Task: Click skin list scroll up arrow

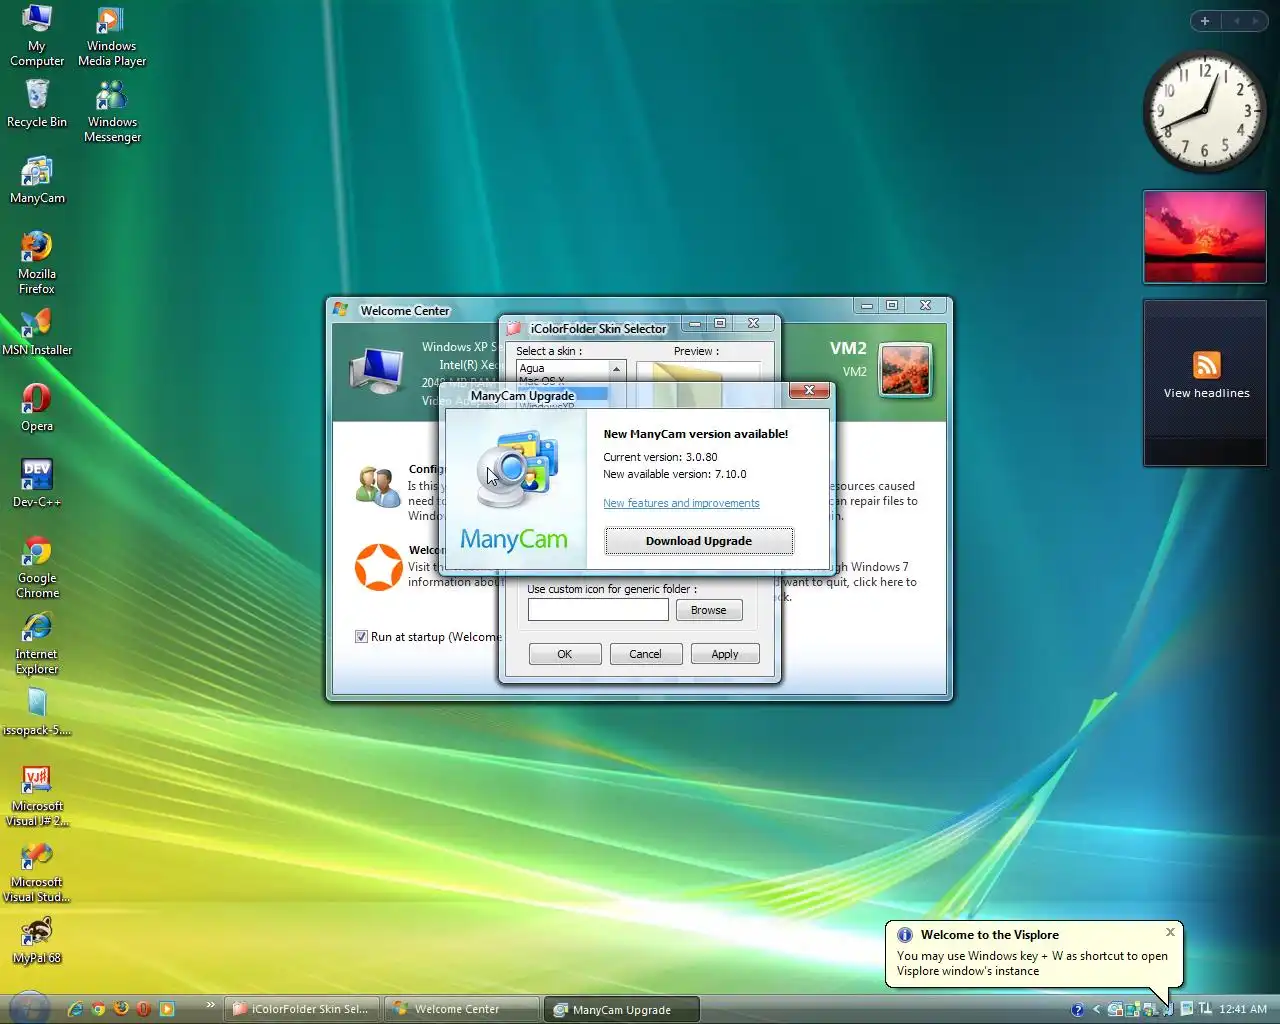Action: coord(617,369)
